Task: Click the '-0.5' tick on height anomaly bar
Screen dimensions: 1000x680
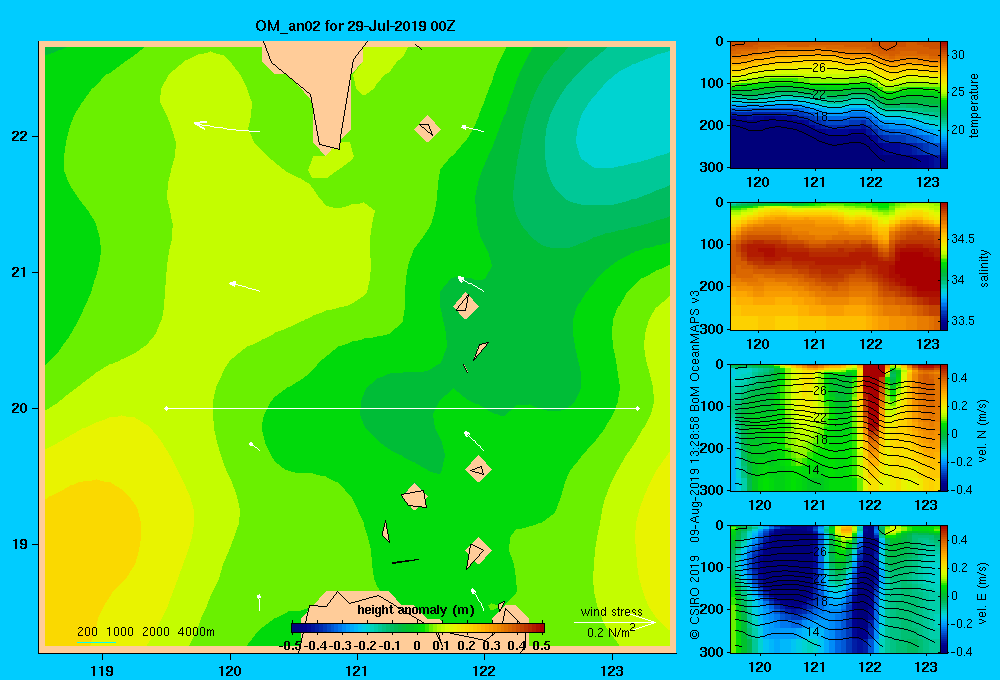Action: [x=290, y=646]
